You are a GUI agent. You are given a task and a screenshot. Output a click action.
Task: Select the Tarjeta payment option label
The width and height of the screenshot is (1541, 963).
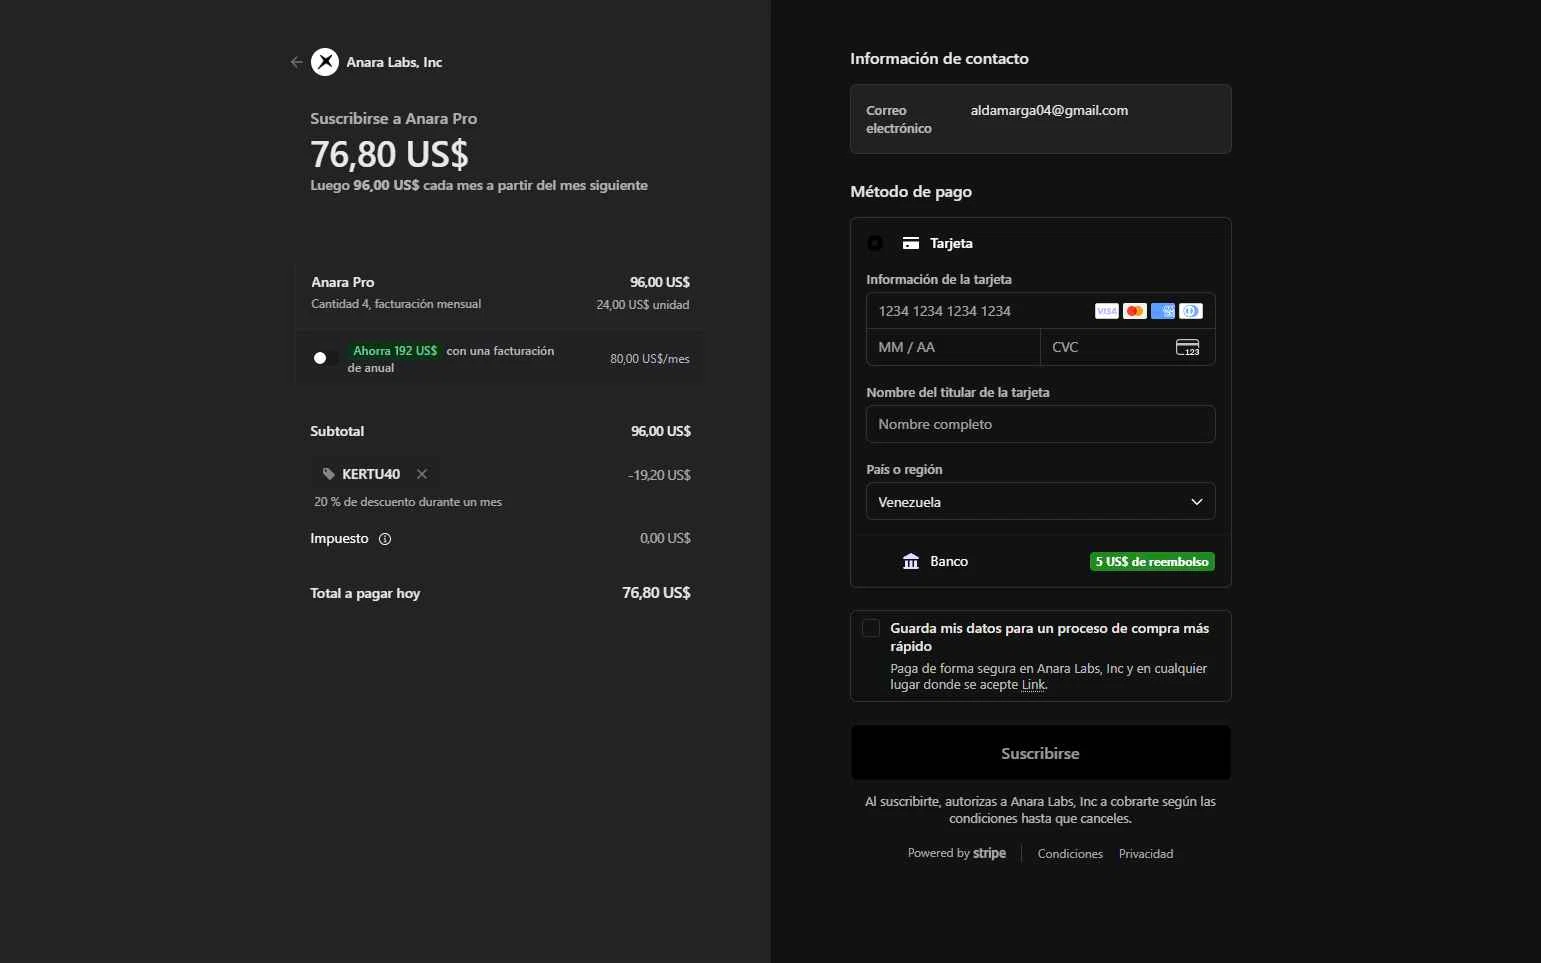(951, 243)
